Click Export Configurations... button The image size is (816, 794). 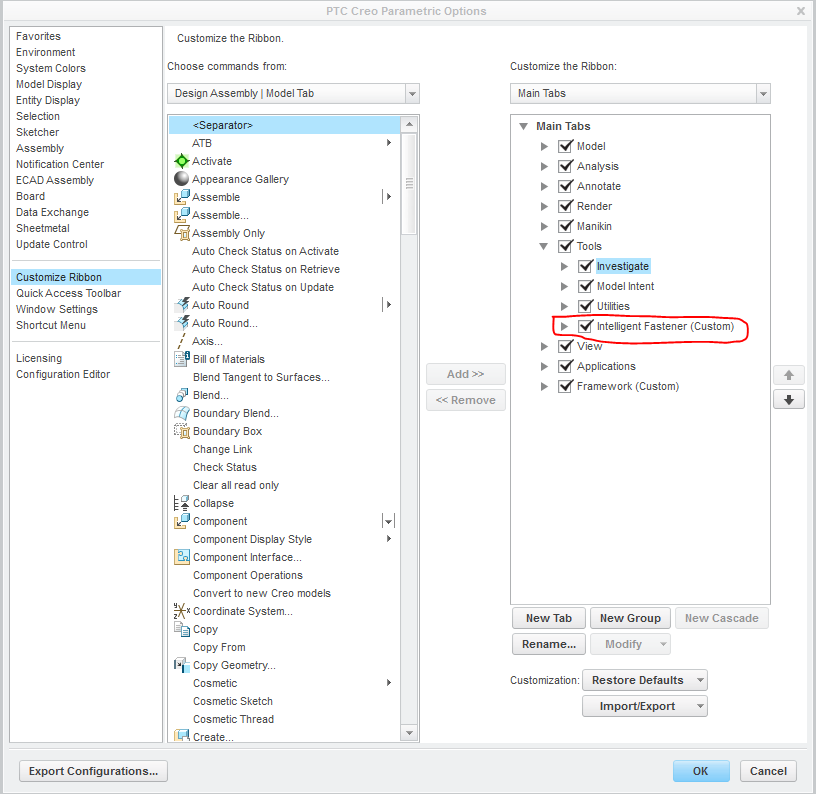[93, 771]
